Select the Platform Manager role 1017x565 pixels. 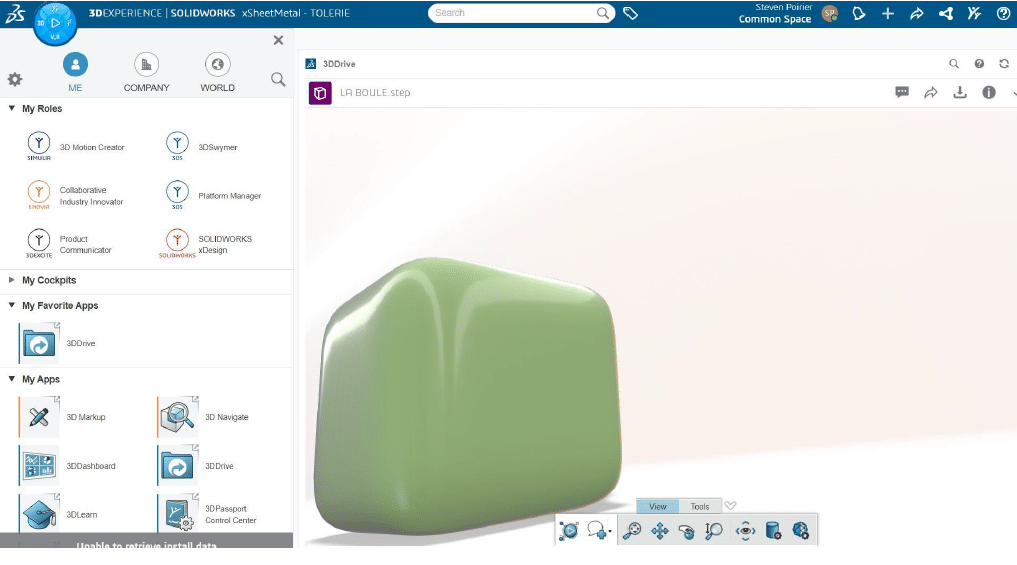tap(213, 195)
